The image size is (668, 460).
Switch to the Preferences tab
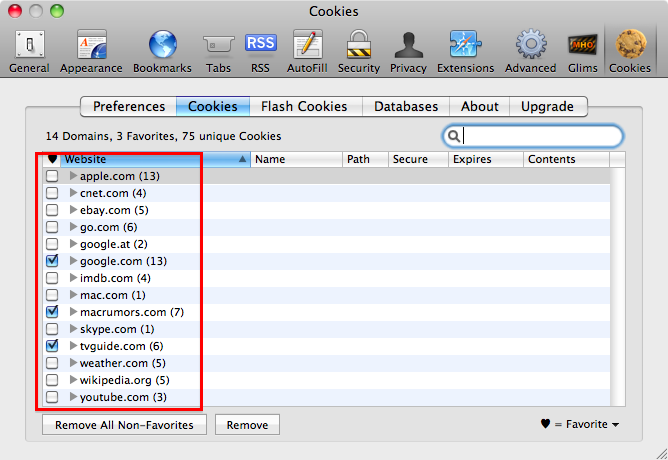129,106
